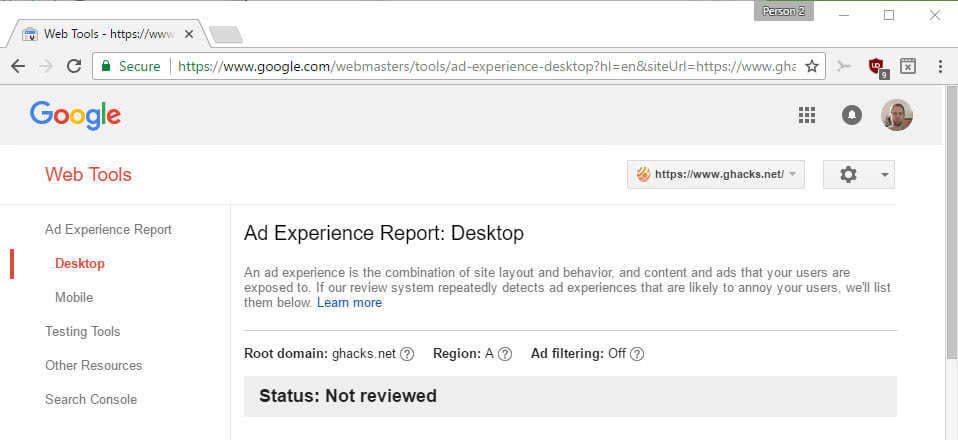The width and height of the screenshot is (958, 440).
Task: Select the Web Tools browser tab
Action: pos(109,34)
